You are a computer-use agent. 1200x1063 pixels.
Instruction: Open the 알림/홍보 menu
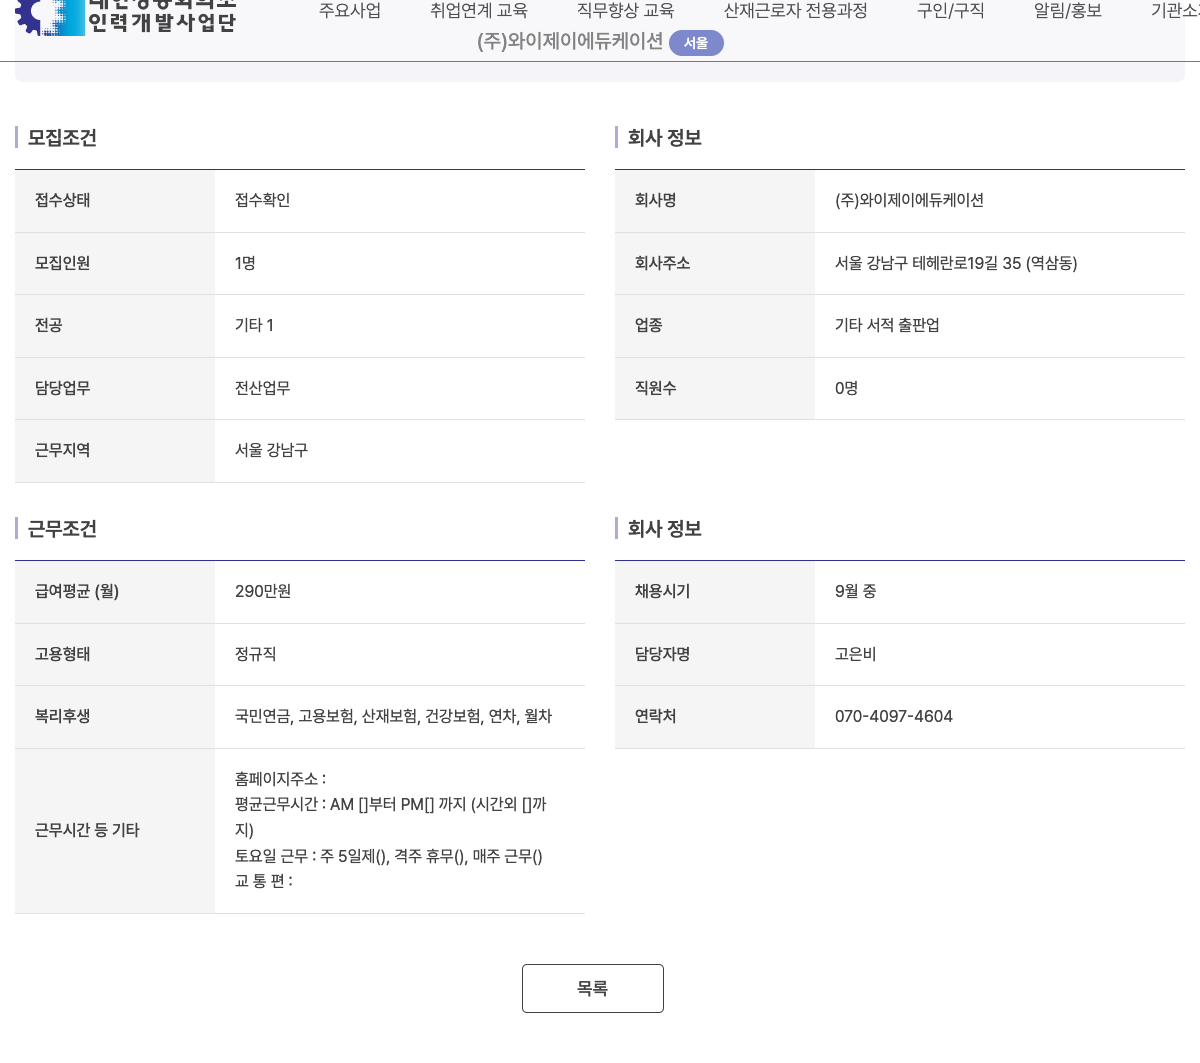point(1068,11)
